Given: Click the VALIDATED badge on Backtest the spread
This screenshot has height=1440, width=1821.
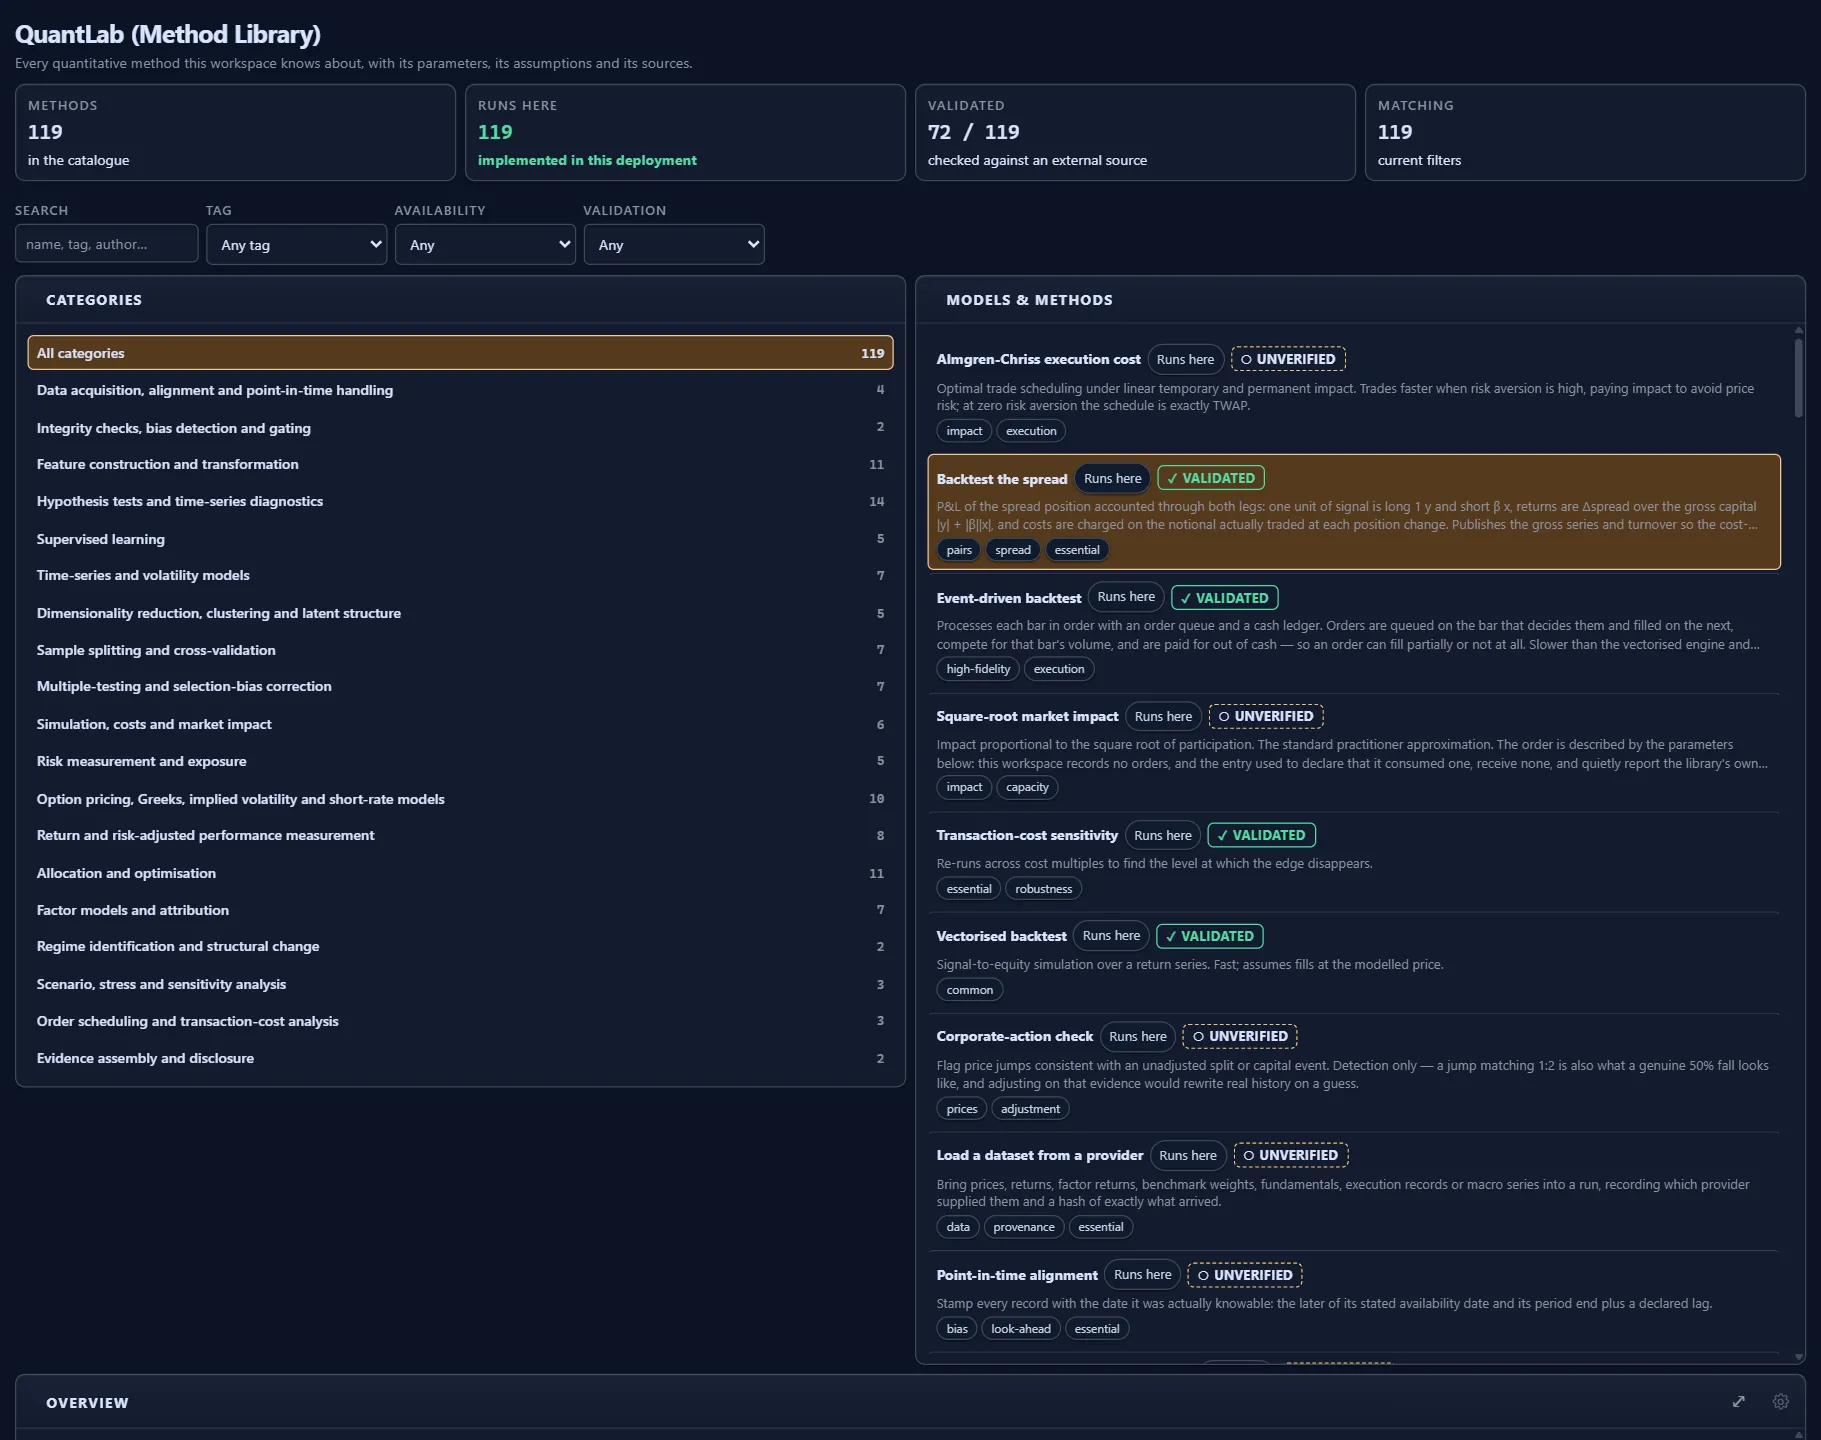Looking at the screenshot, I should [1211, 478].
